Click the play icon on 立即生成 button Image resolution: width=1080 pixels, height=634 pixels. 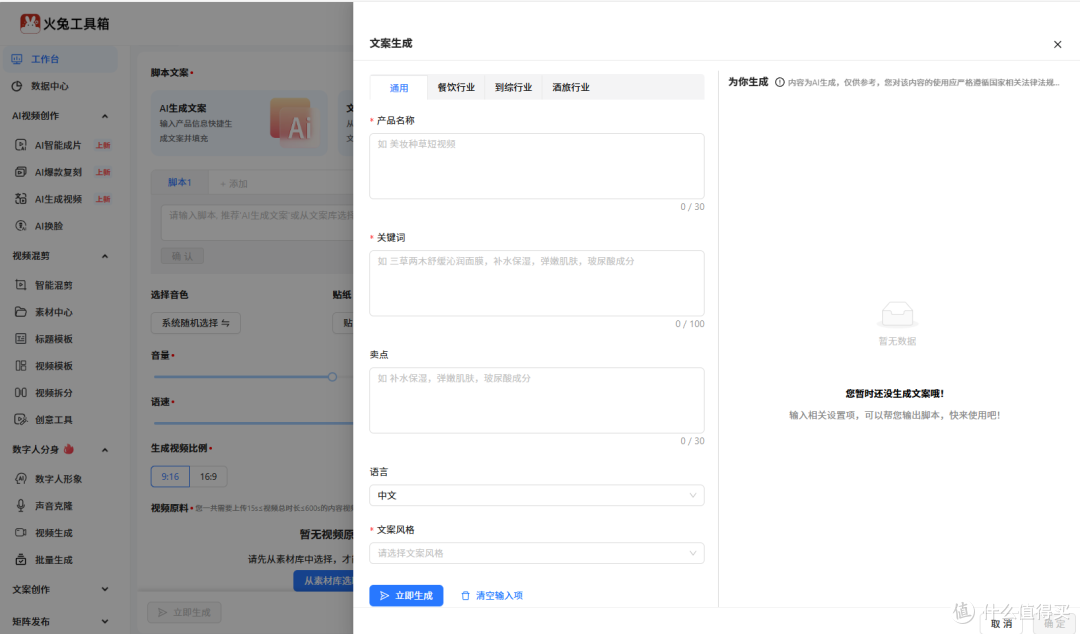(x=384, y=595)
